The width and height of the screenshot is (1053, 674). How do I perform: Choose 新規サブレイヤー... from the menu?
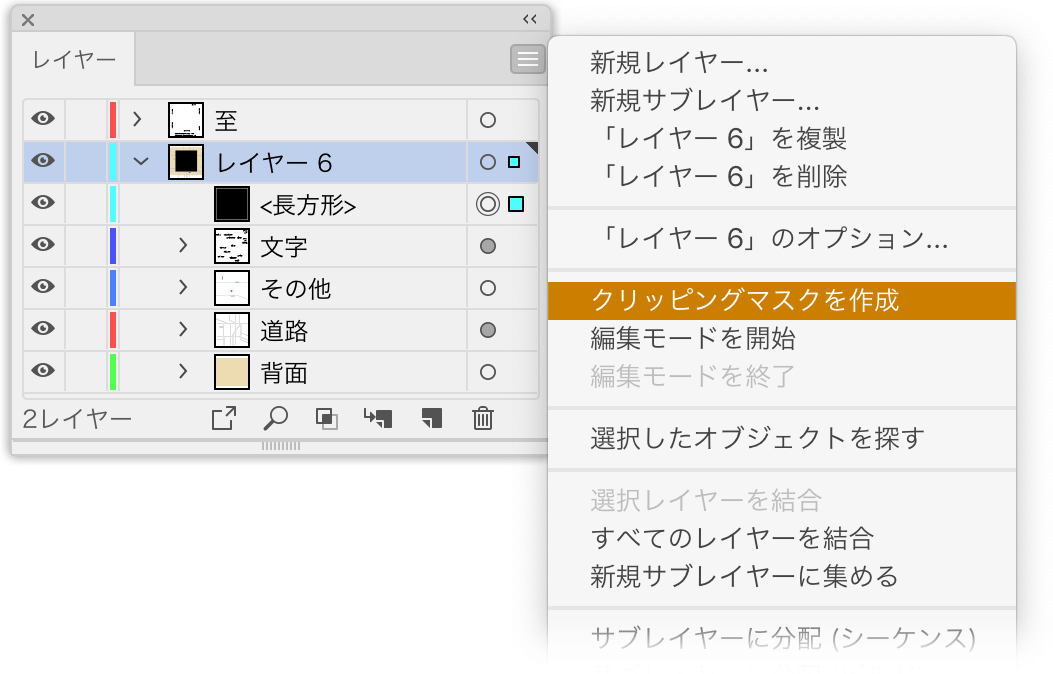coord(704,101)
